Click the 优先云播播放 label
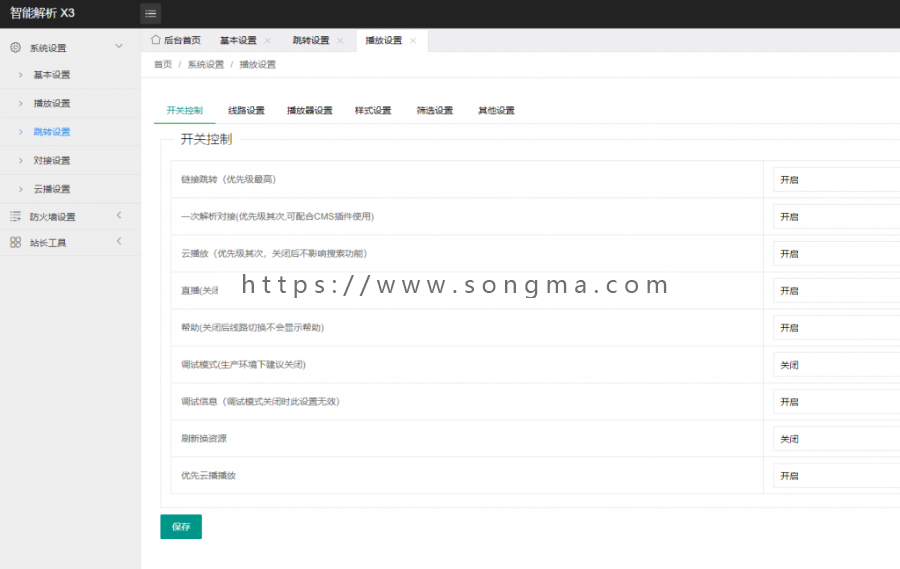 pos(208,475)
